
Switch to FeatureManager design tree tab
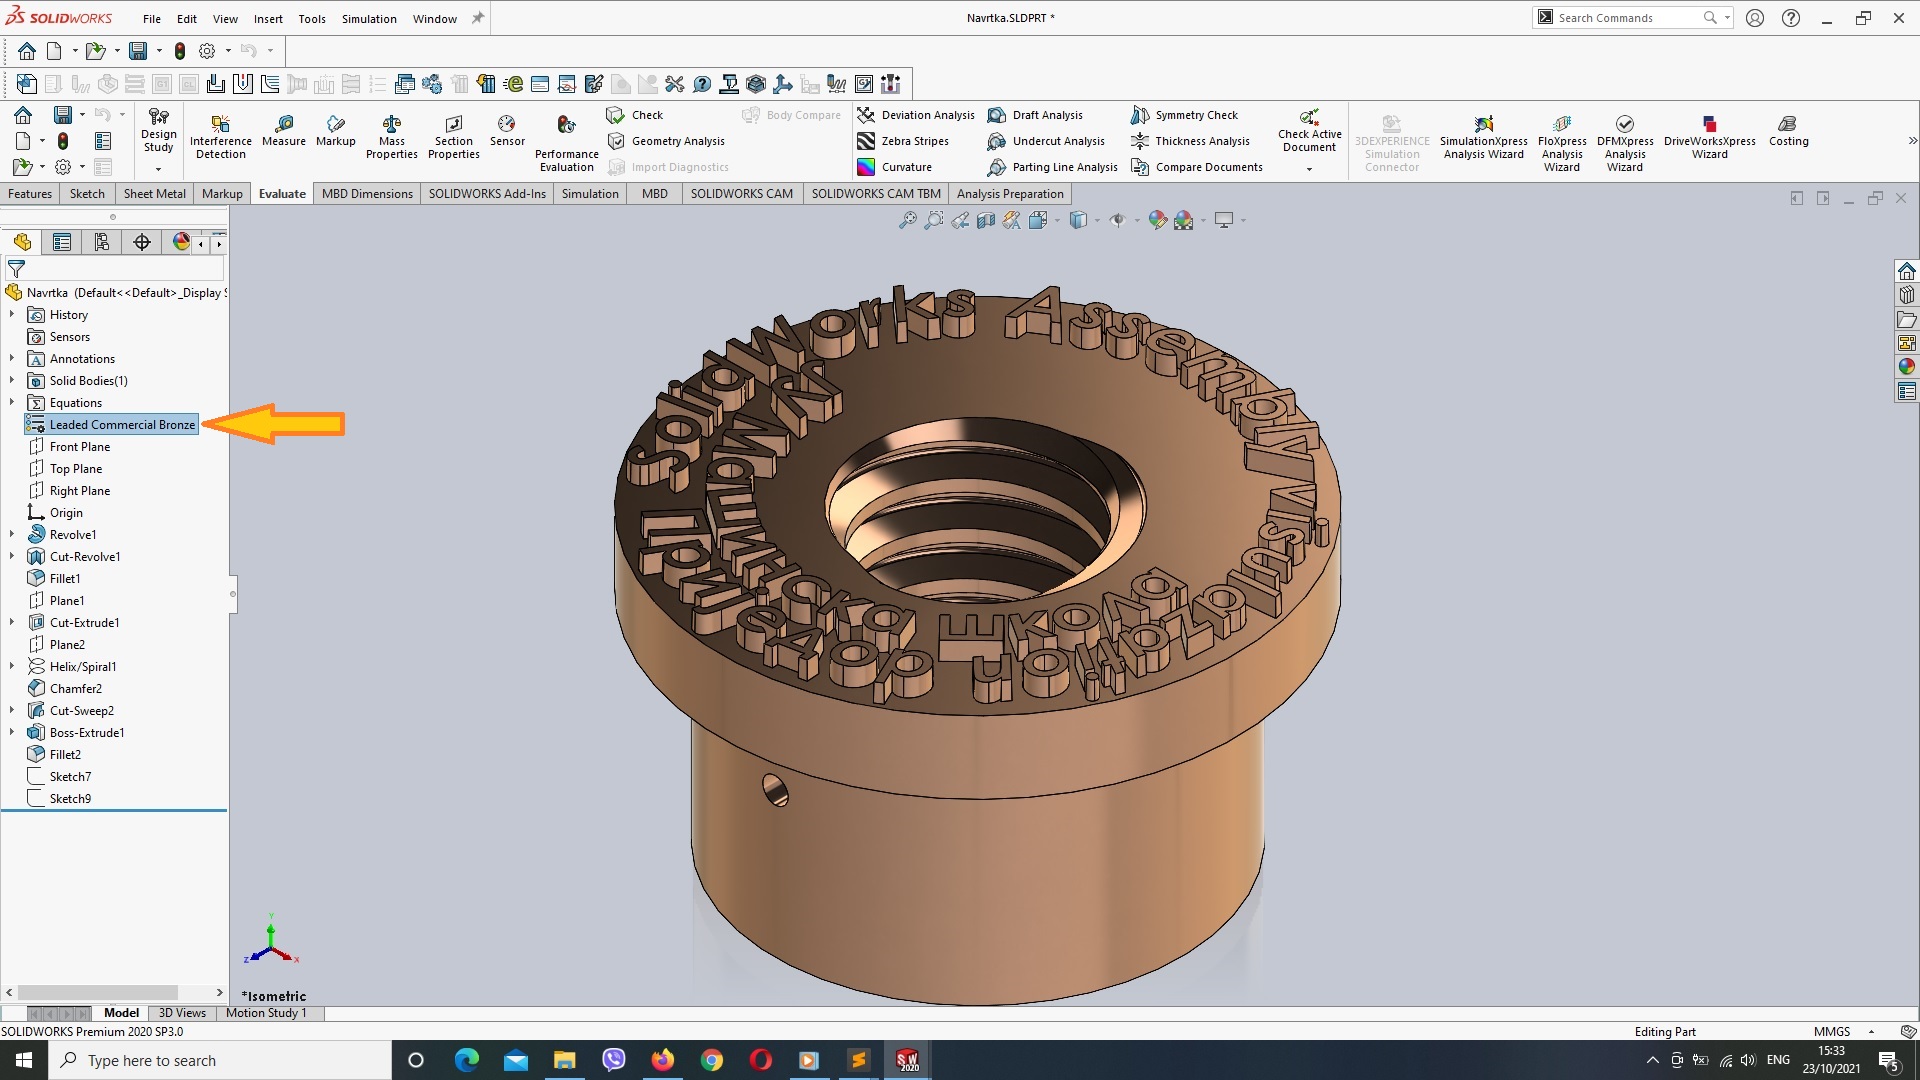coord(22,242)
